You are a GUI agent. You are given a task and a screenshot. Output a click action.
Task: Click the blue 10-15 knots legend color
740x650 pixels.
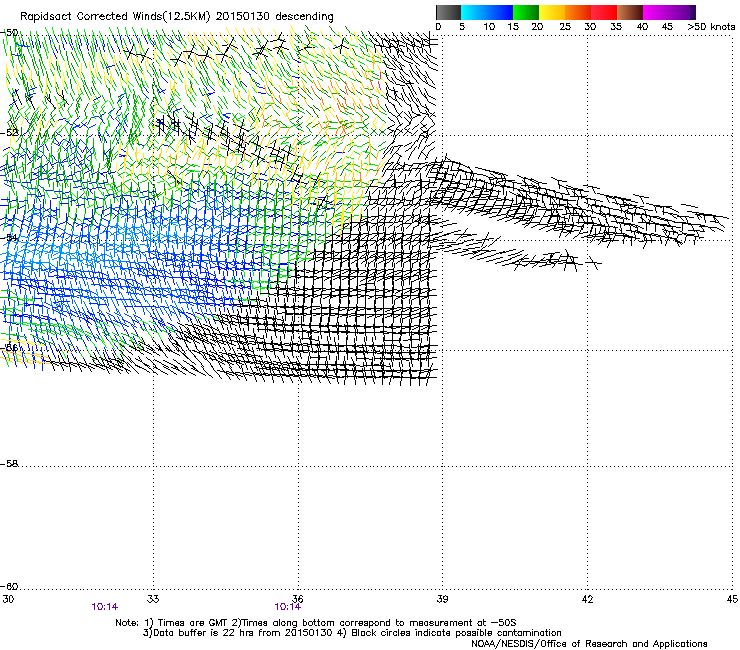[x=500, y=12]
